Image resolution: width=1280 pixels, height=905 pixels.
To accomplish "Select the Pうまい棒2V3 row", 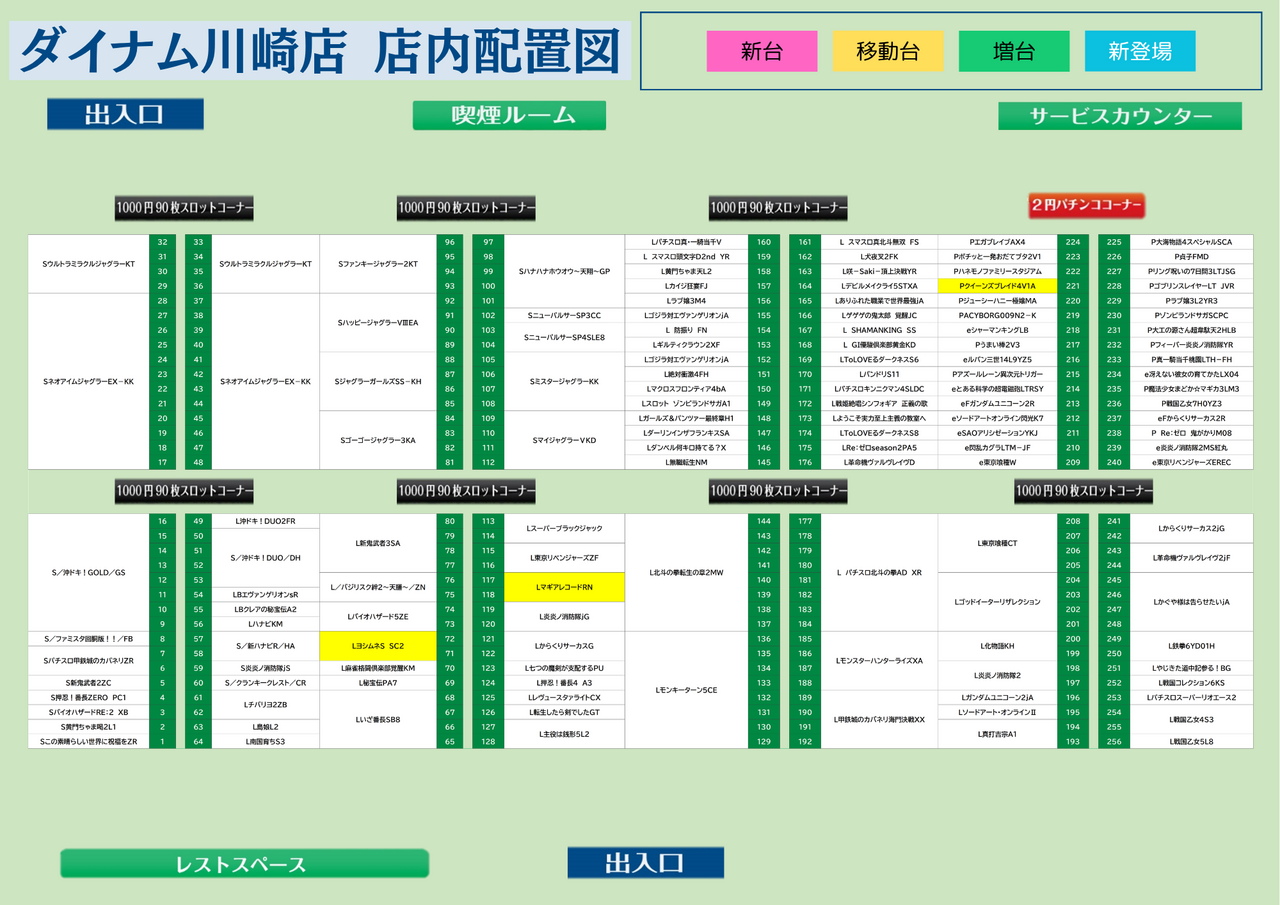I will [x=997, y=345].
